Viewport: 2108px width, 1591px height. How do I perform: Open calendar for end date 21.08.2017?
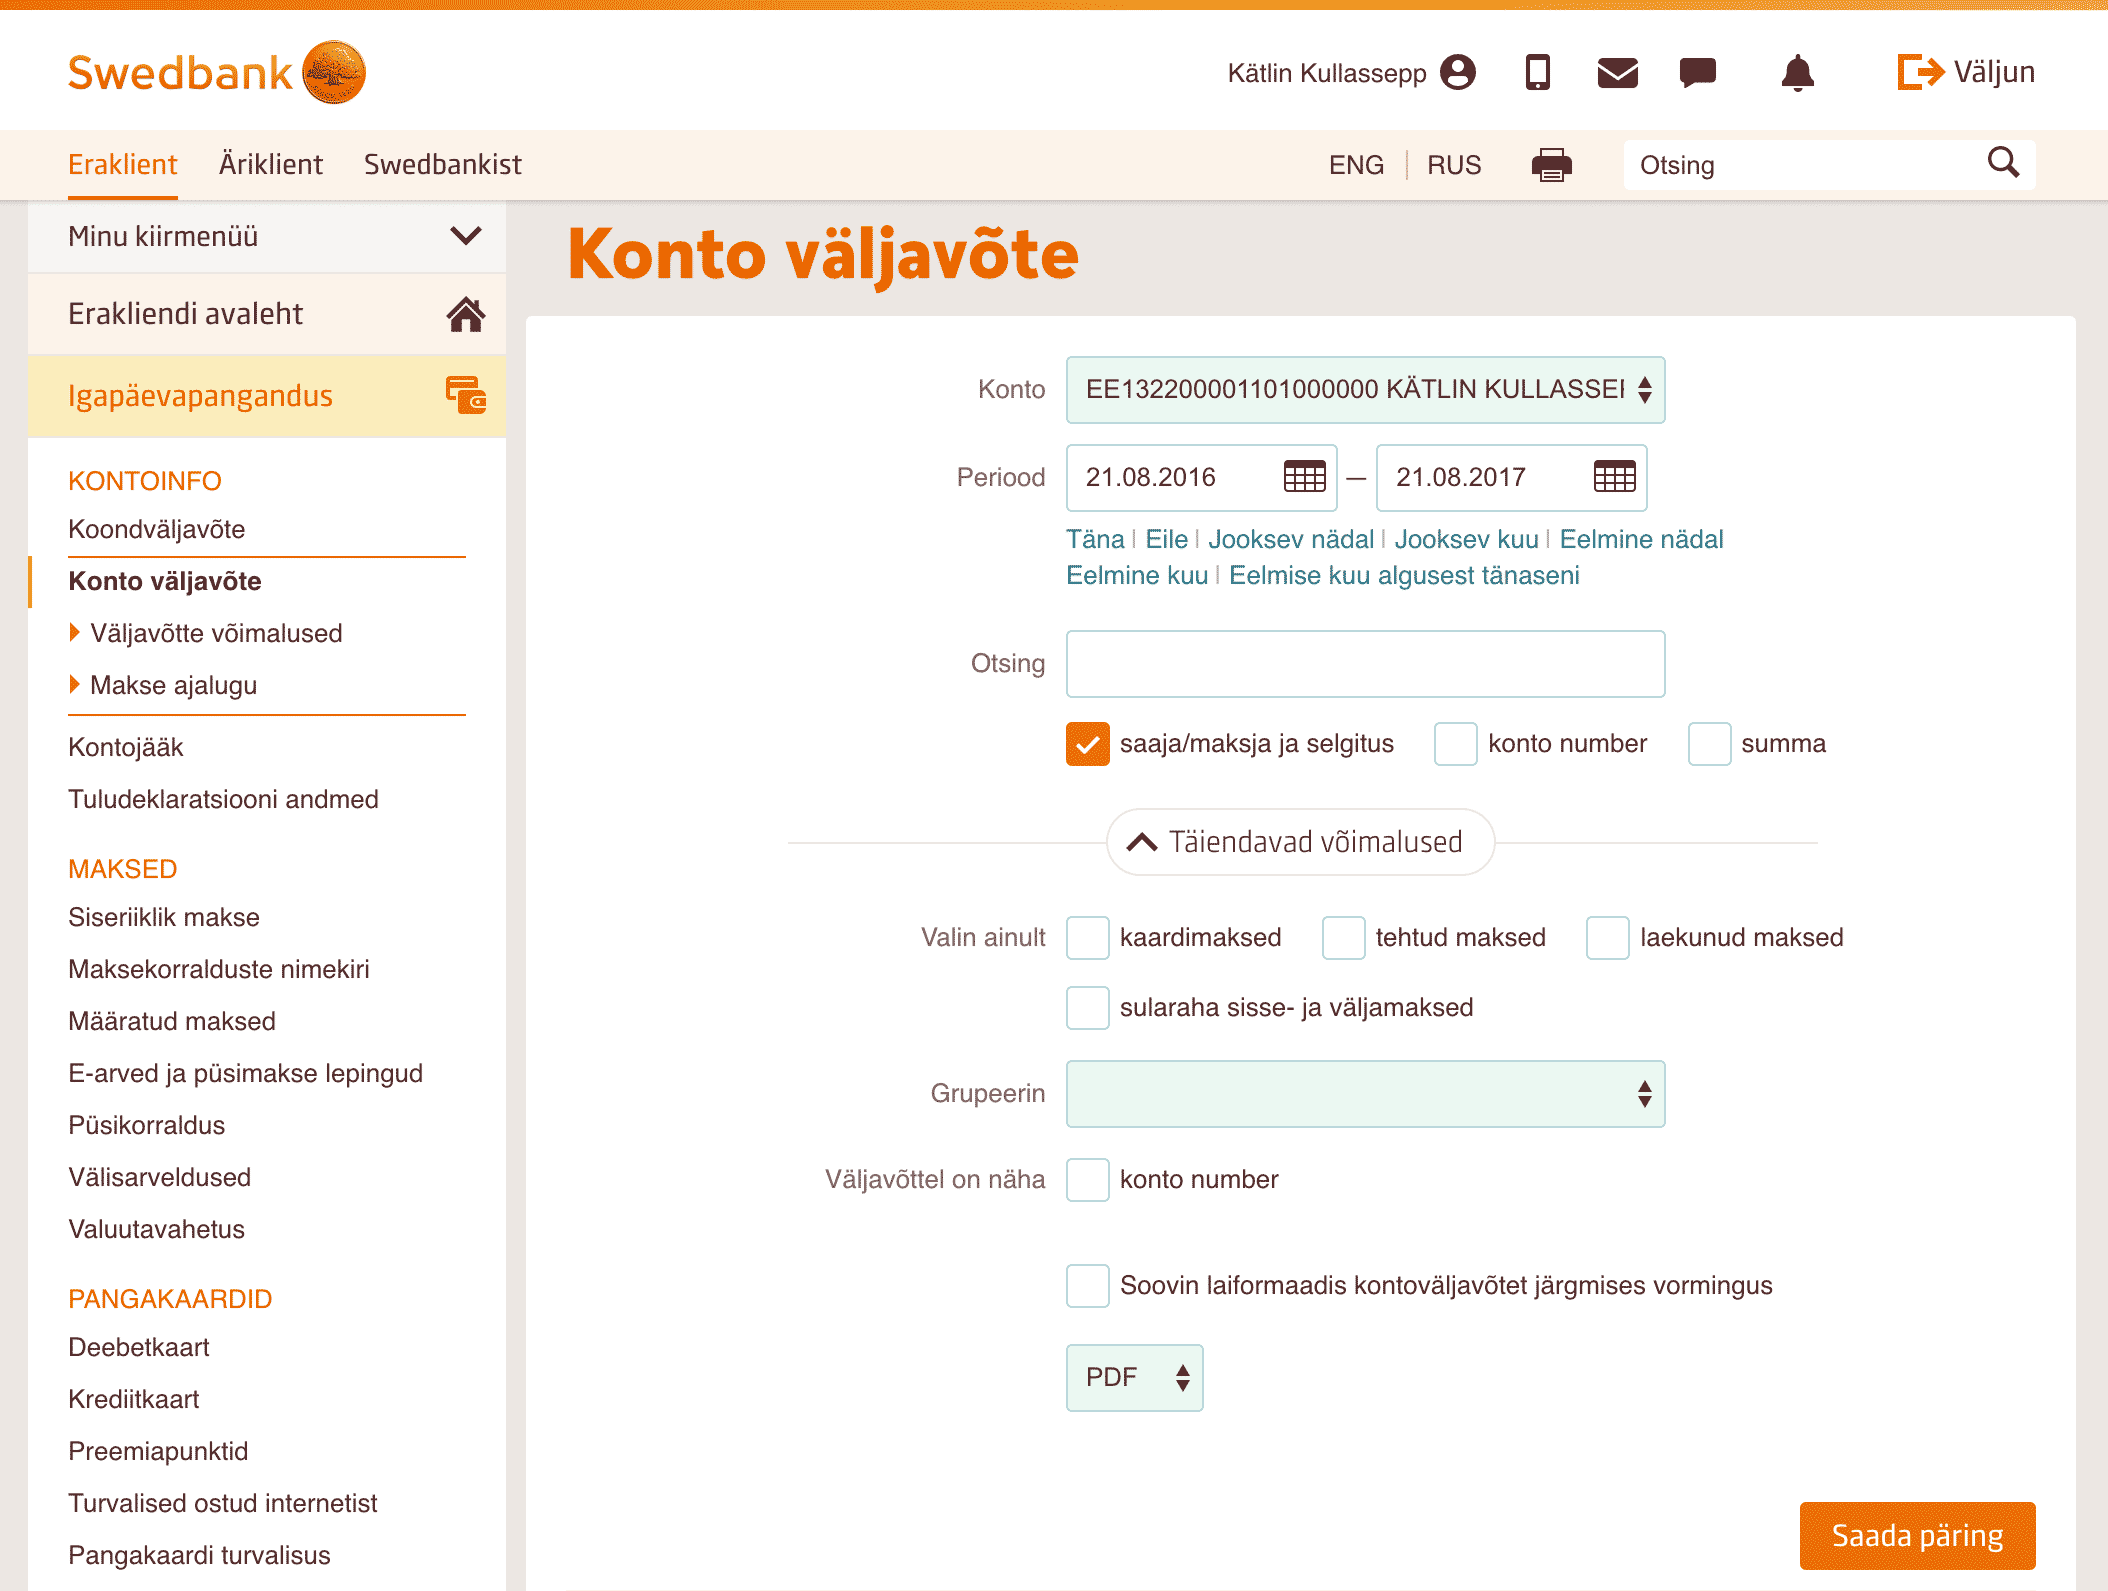pos(1614,477)
